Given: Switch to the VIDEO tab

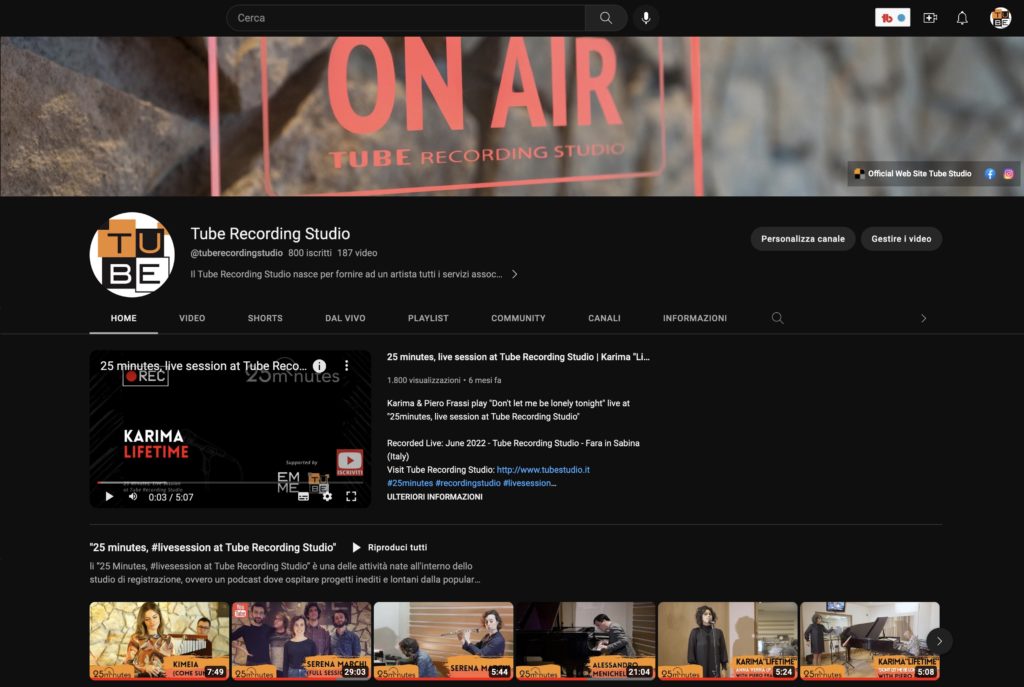Looking at the screenshot, I should [192, 318].
